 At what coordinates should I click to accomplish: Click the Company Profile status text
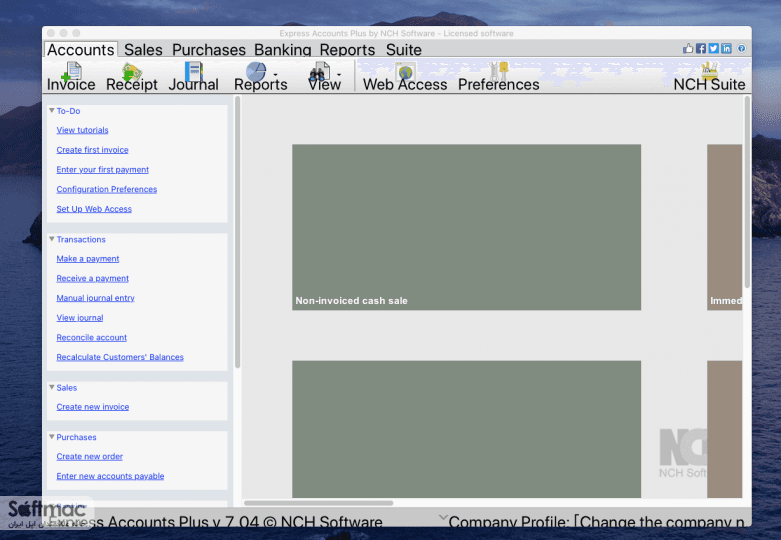596,522
